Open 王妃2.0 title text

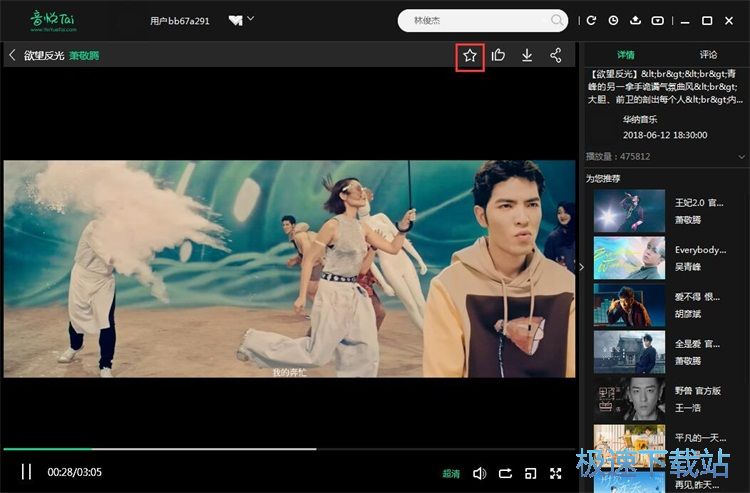coord(699,203)
